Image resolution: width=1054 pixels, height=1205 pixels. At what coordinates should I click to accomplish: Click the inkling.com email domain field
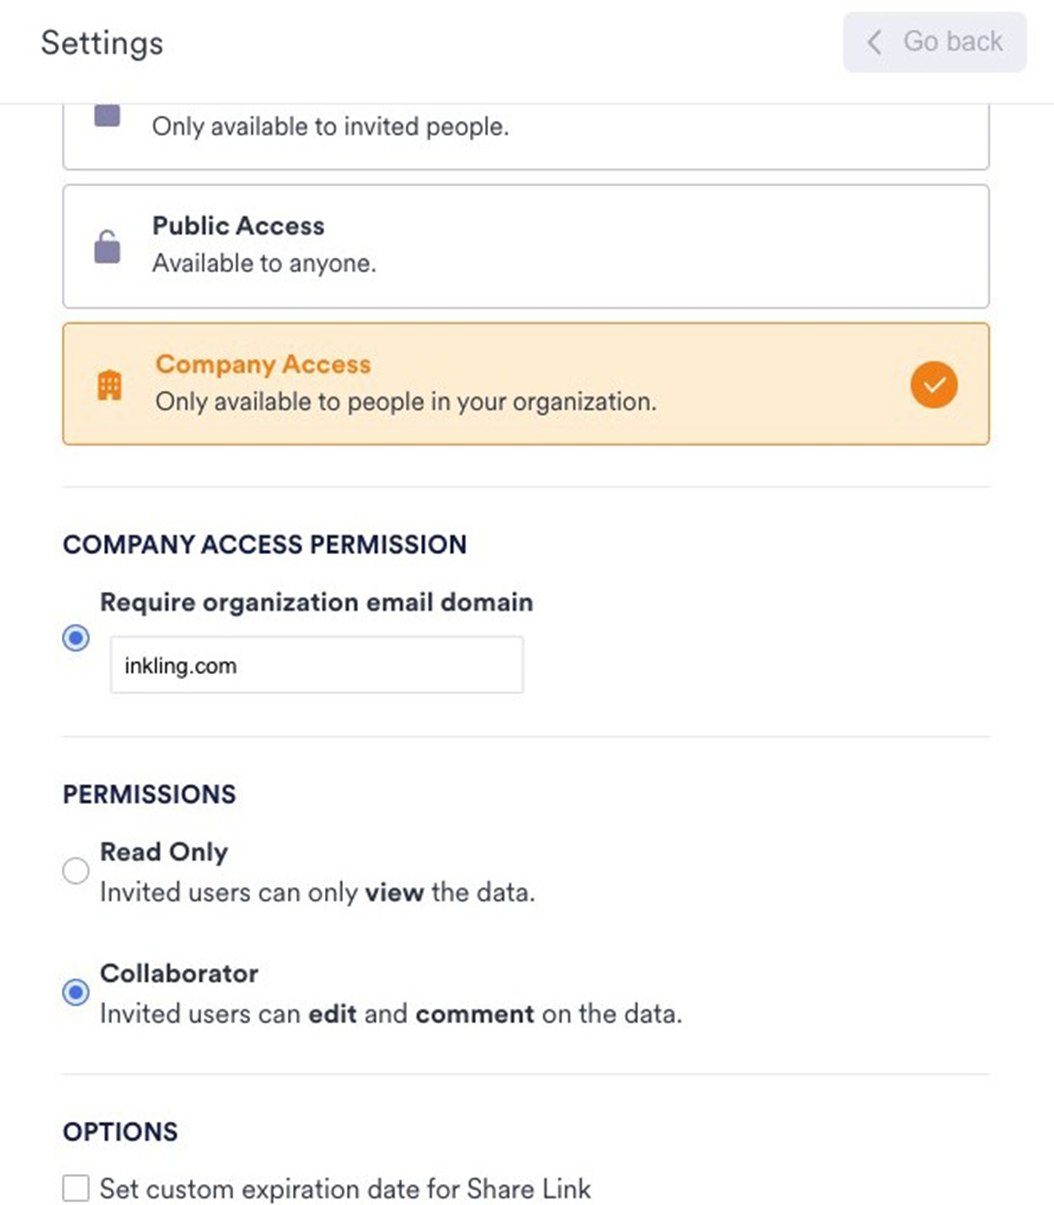tap(316, 665)
